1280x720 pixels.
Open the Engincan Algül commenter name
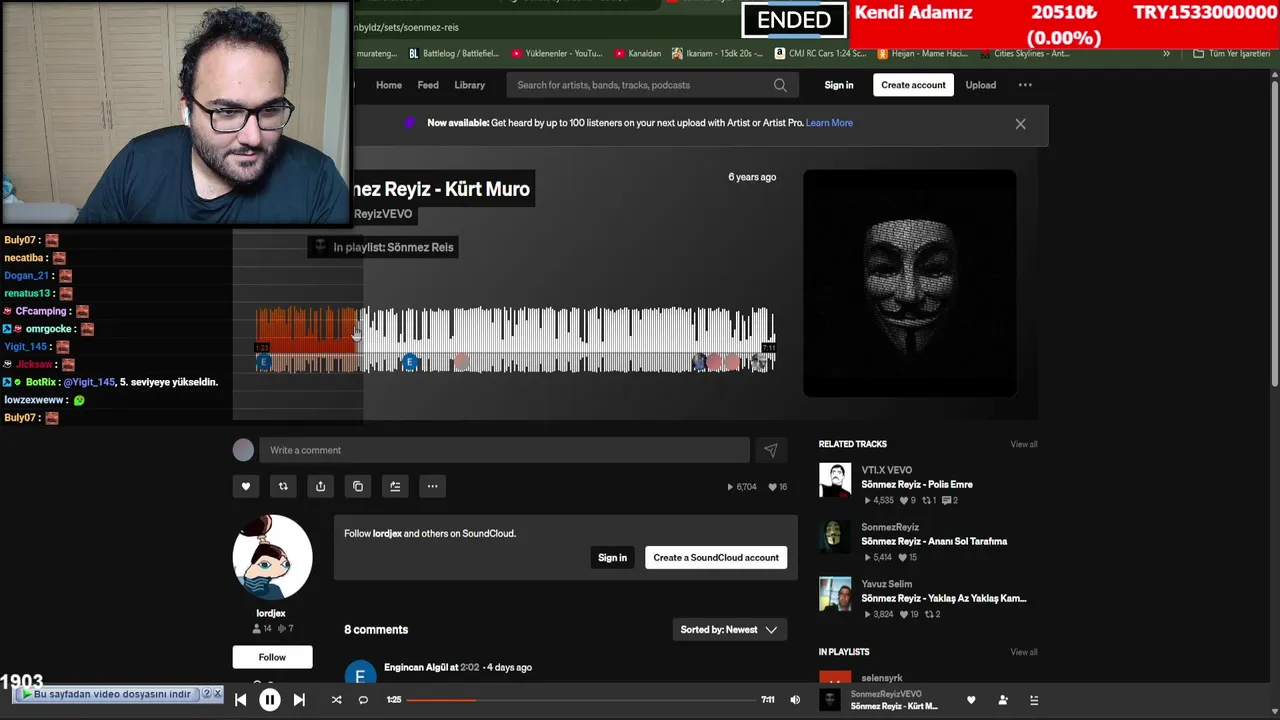tap(415, 667)
